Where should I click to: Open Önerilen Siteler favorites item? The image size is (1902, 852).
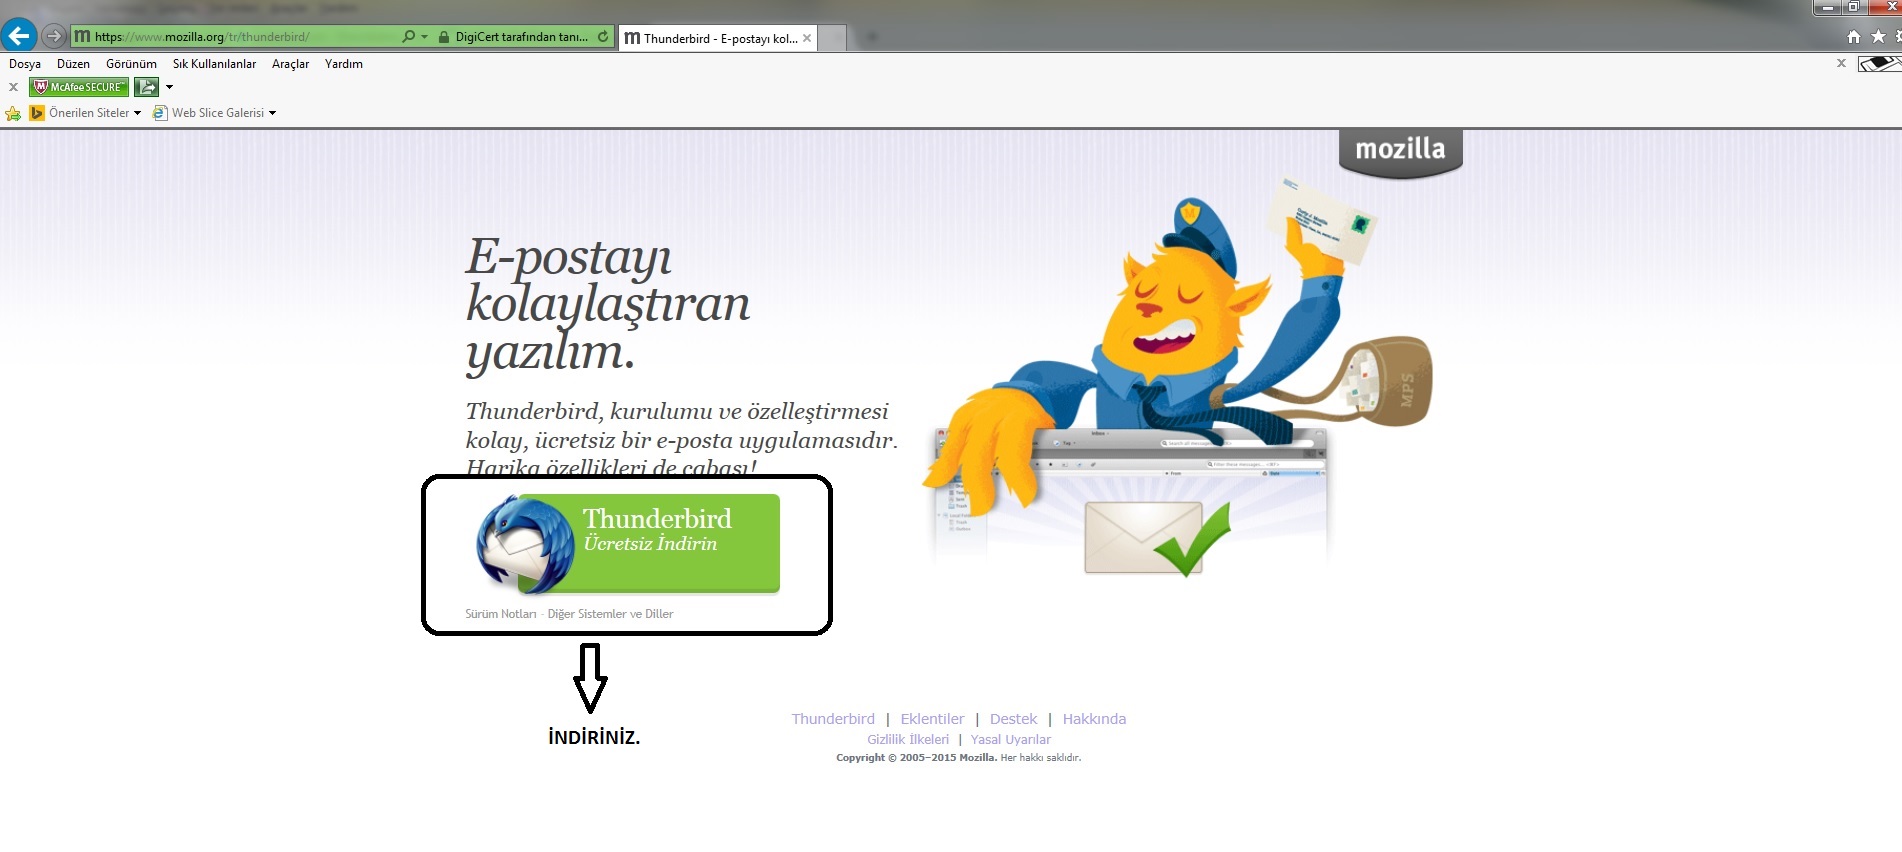(85, 113)
